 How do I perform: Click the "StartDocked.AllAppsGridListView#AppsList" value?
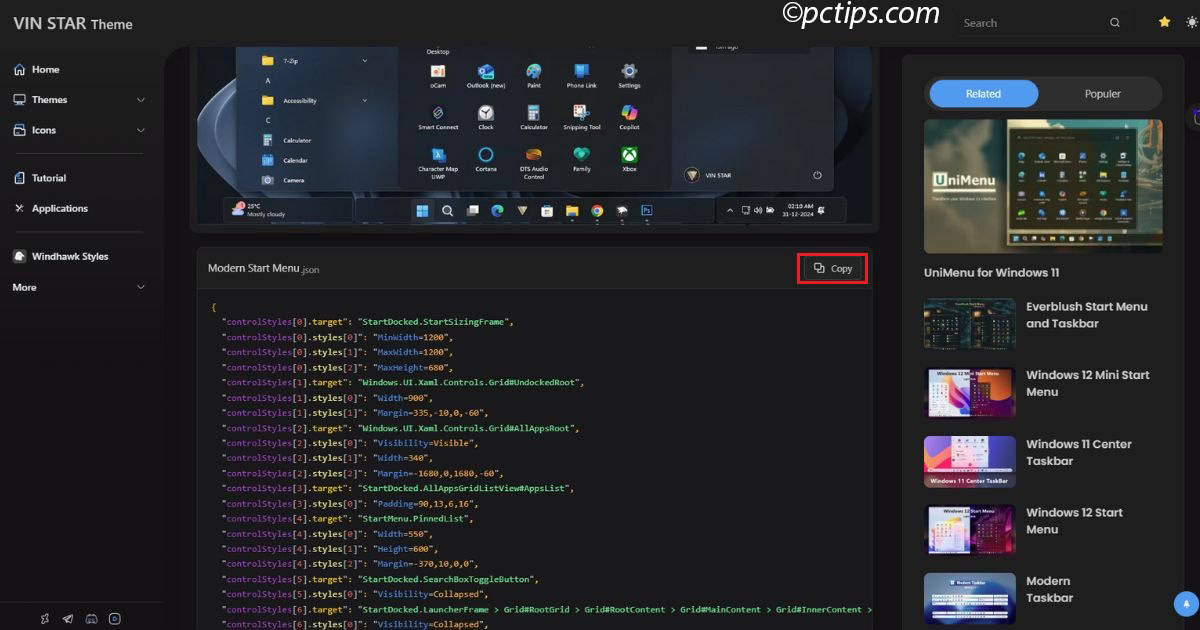coord(465,488)
